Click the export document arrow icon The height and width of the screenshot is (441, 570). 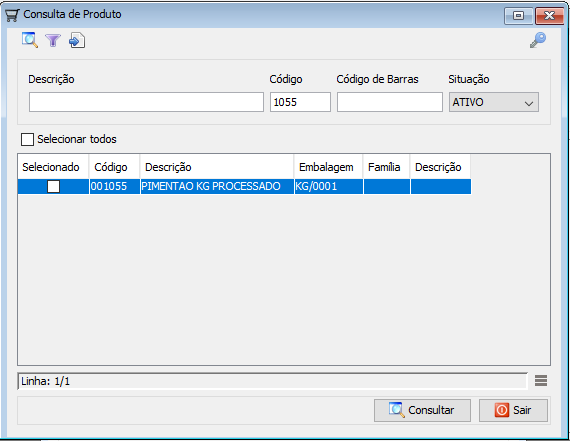coord(77,40)
